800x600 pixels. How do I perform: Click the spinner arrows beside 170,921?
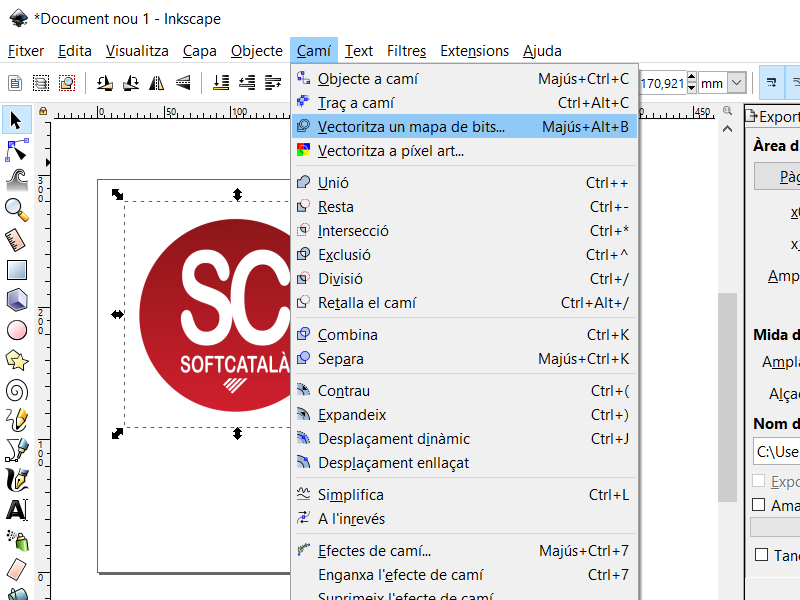(x=691, y=83)
